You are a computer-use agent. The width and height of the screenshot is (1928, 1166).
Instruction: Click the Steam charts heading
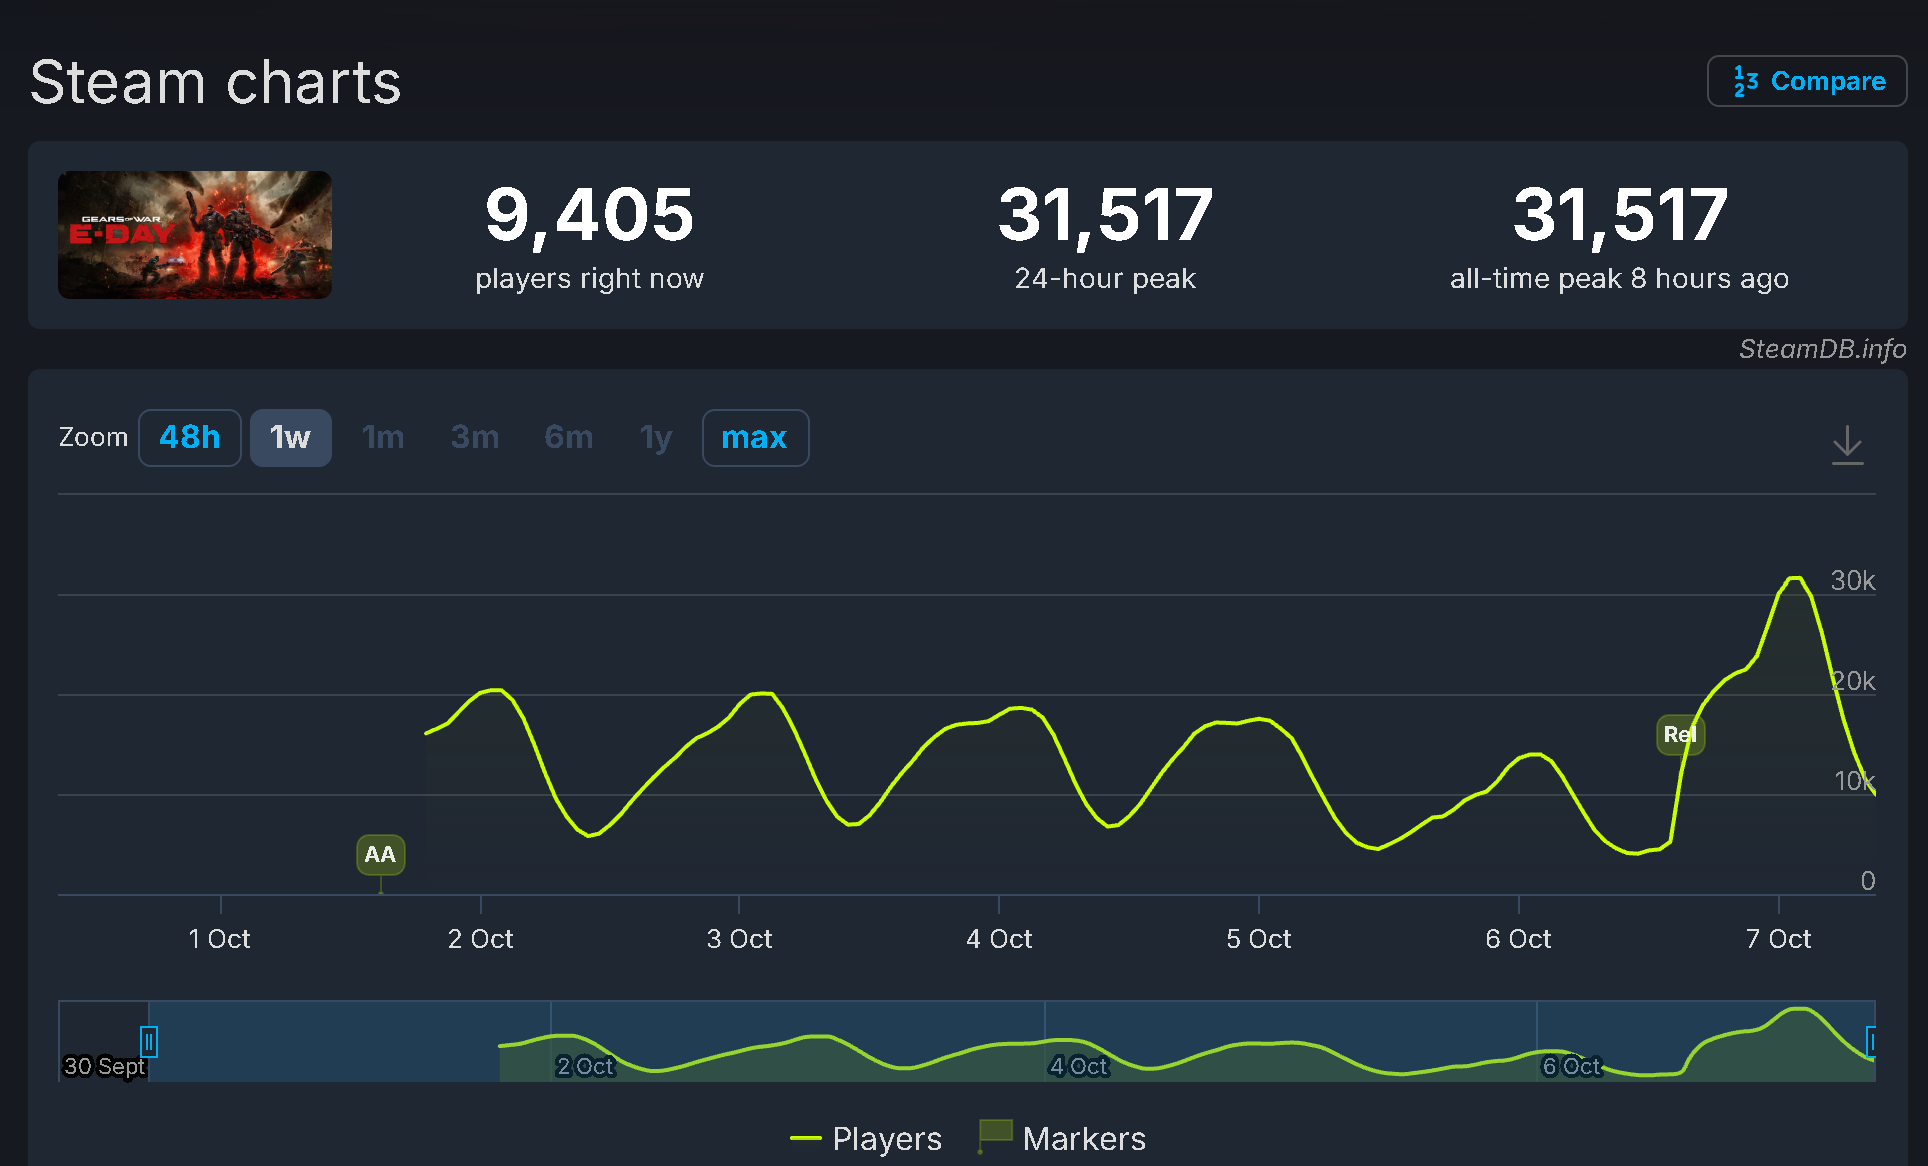[215, 82]
